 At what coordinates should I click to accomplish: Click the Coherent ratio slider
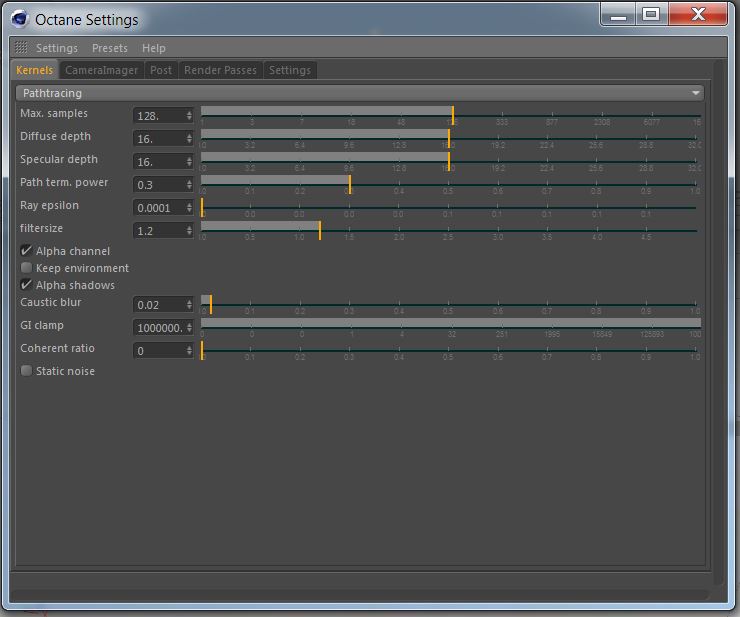[x=451, y=351]
